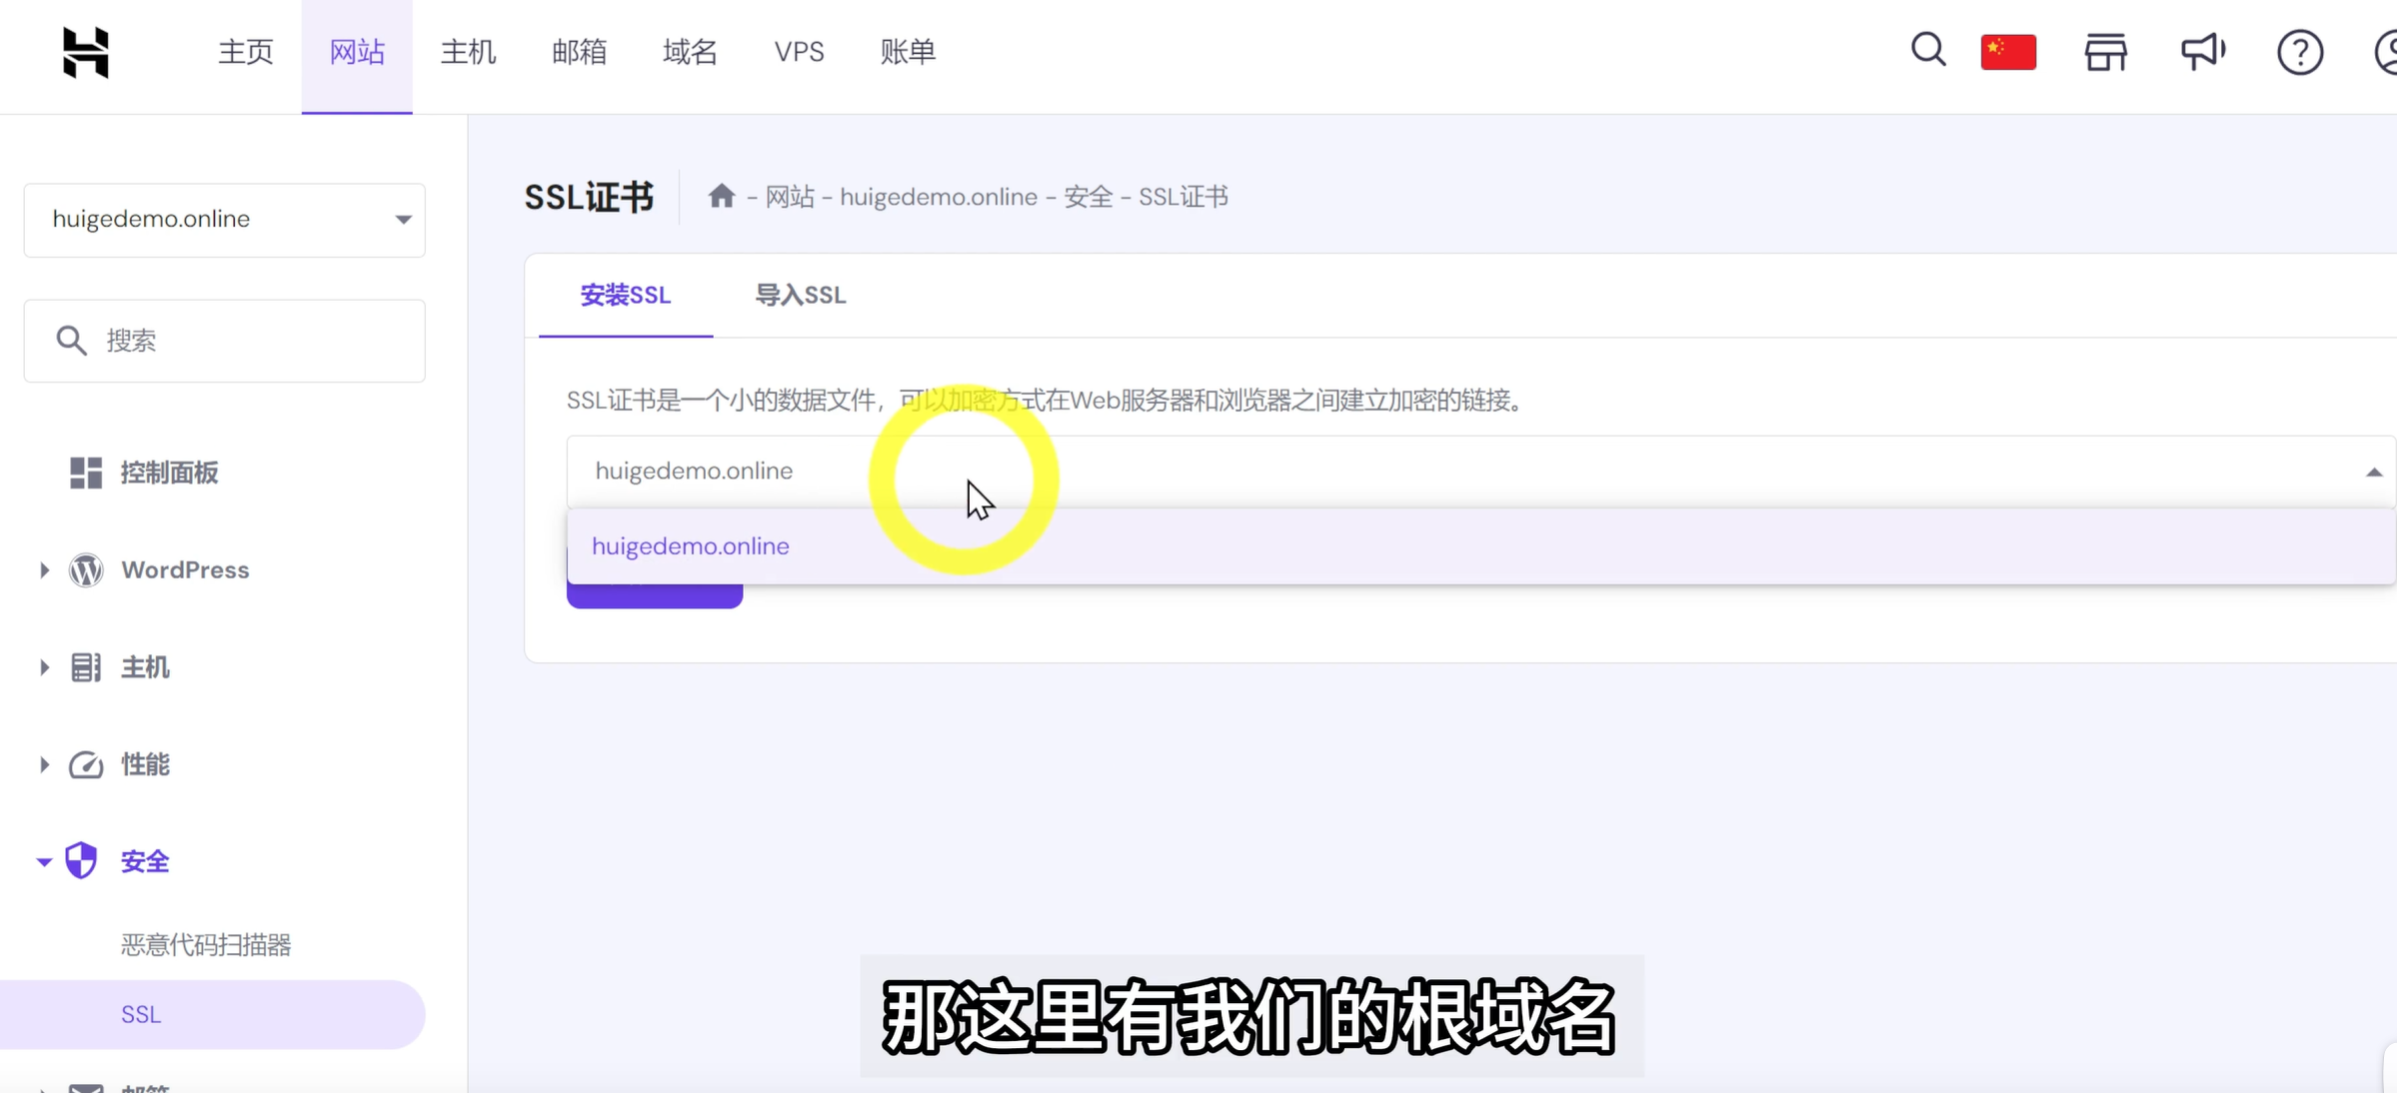
Task: Open VPS in top navigation
Action: [799, 52]
